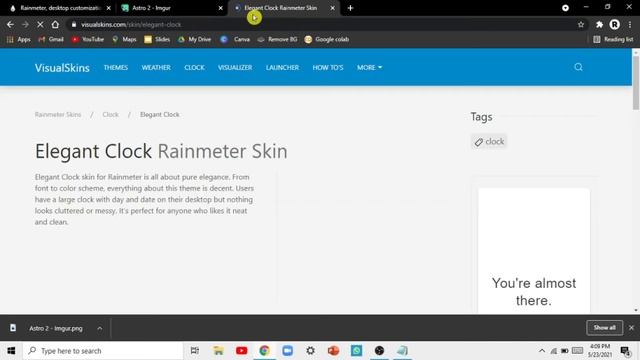Open the Chrome three-dot menu
640x360 pixels.
click(x=630, y=24)
